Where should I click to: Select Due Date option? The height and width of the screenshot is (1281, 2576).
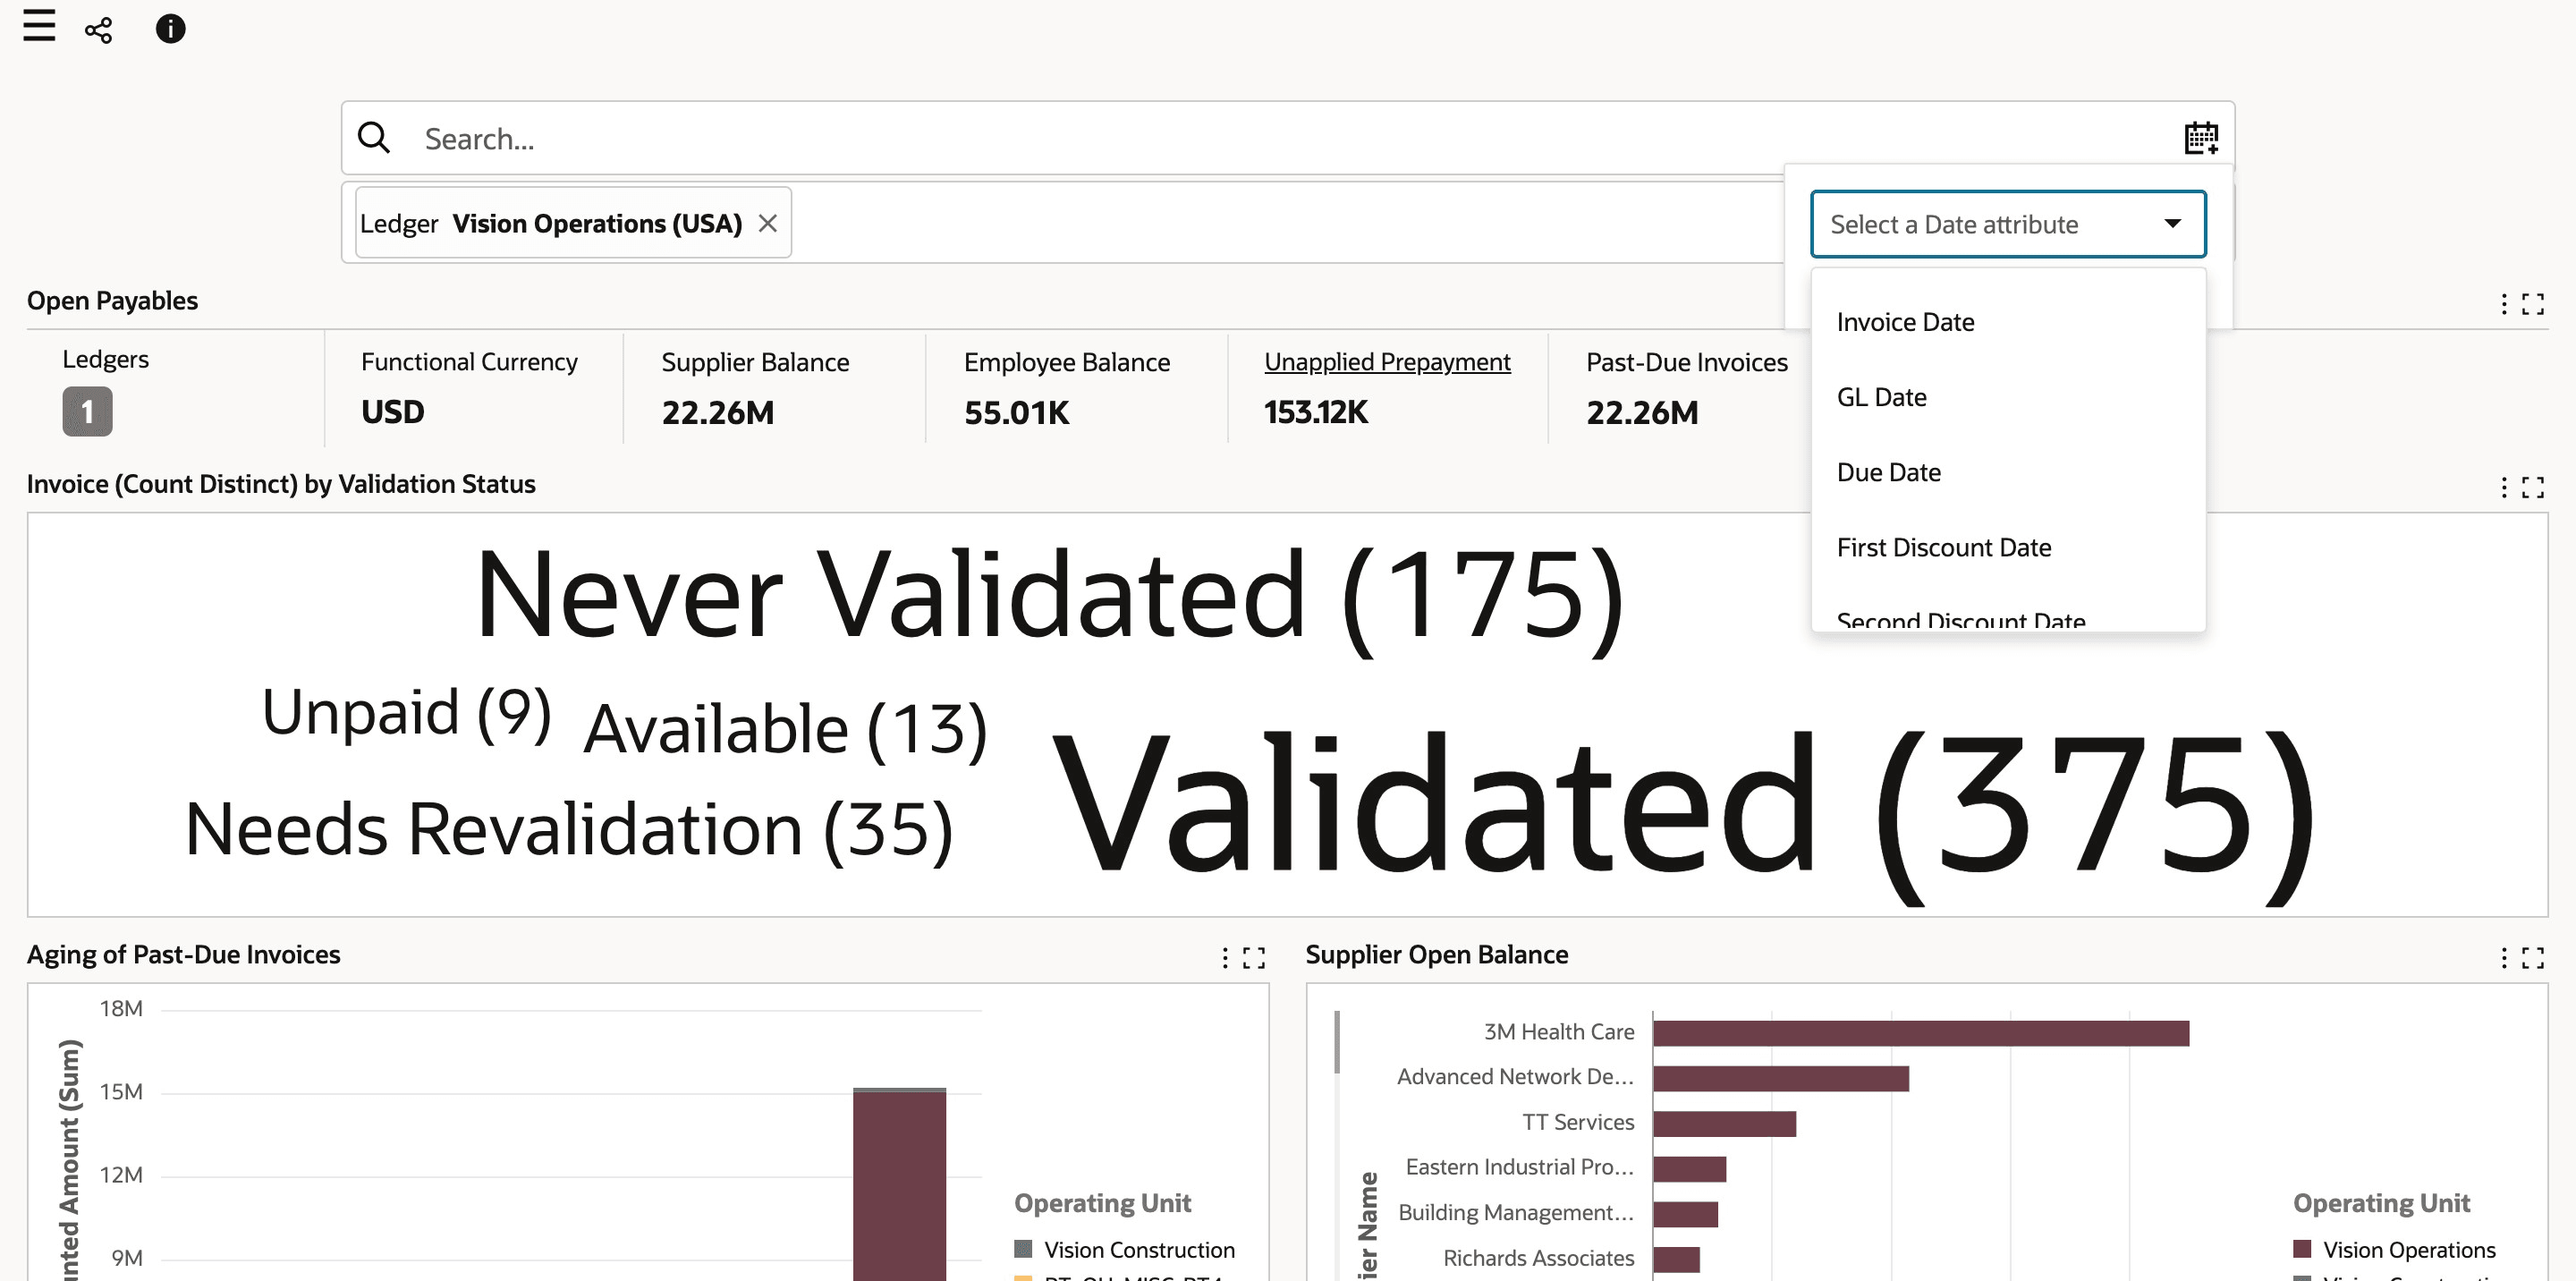[x=2008, y=472]
